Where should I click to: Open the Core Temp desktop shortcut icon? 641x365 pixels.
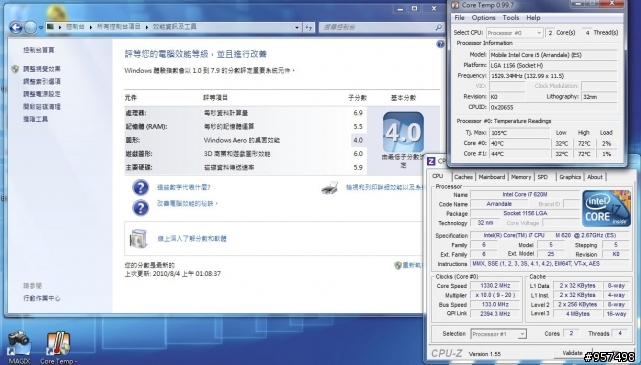(x=58, y=347)
